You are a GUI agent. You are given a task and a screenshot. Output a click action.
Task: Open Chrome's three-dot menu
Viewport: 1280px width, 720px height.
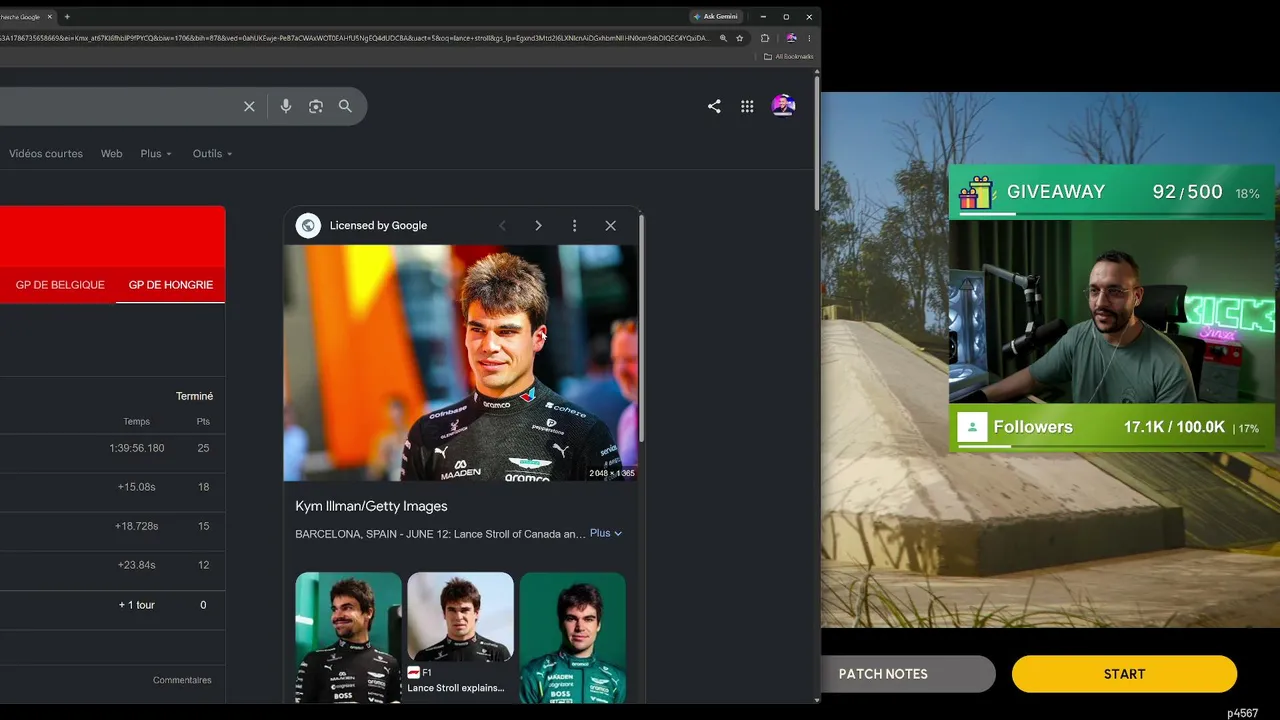pyautogui.click(x=809, y=38)
